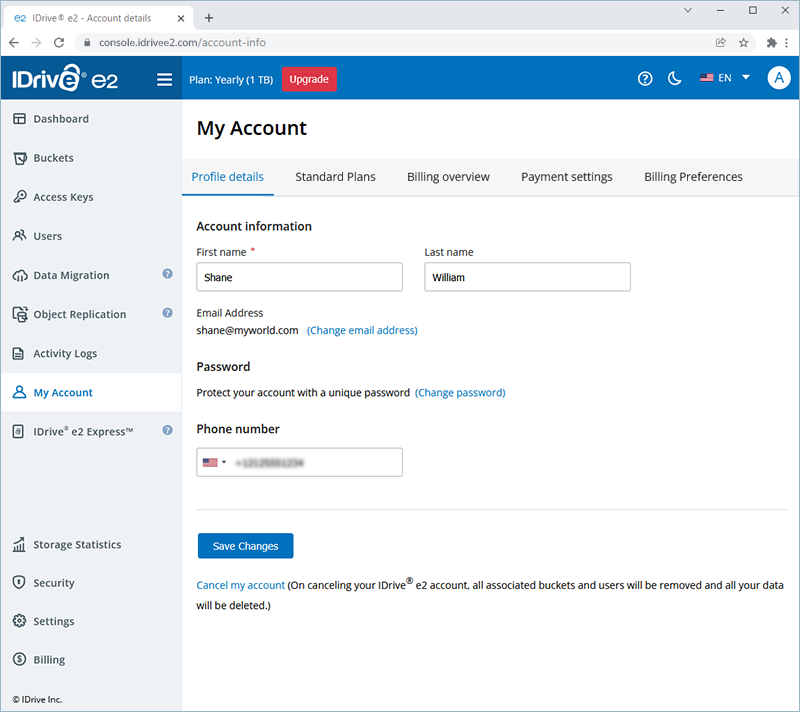This screenshot has height=712, width=800.
Task: Open Chrome three-dot menu
Action: [x=787, y=43]
